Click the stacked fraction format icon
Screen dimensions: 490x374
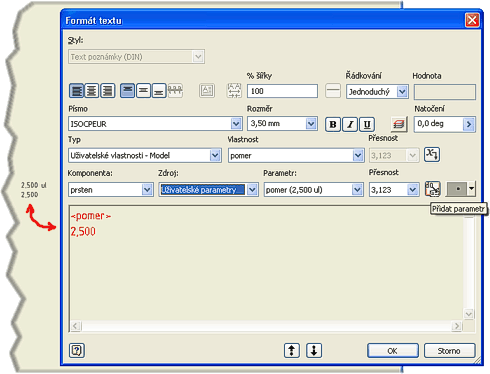pos(175,91)
